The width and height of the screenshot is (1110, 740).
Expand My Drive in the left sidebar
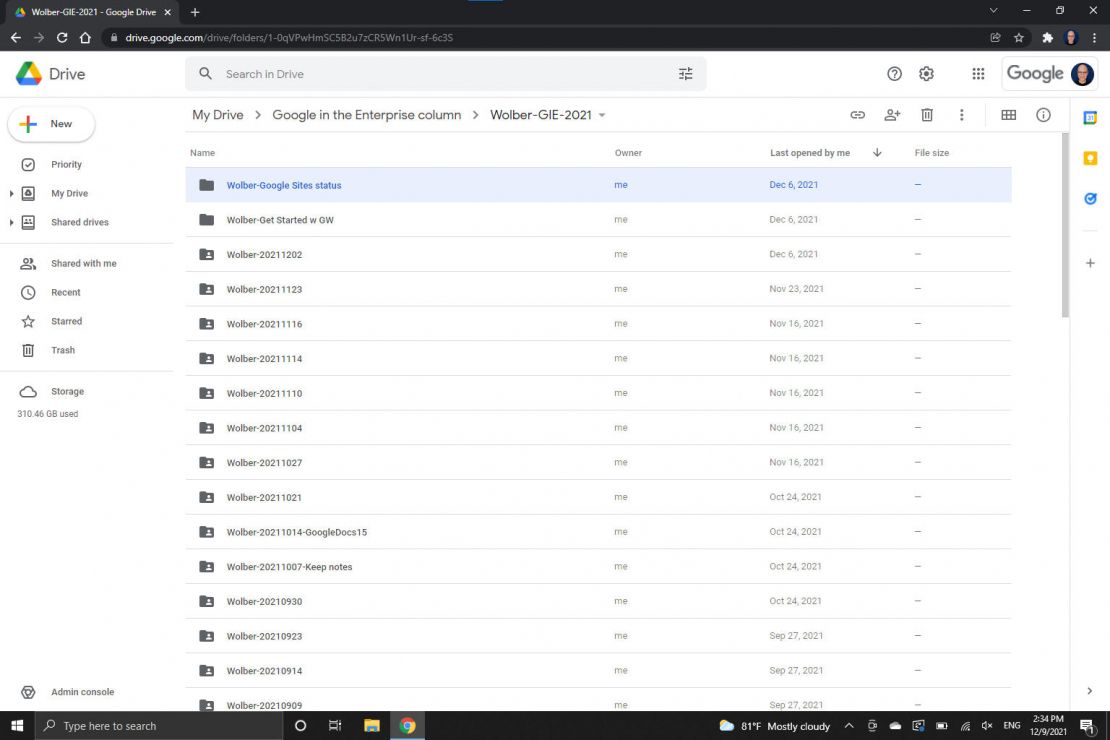(10, 194)
